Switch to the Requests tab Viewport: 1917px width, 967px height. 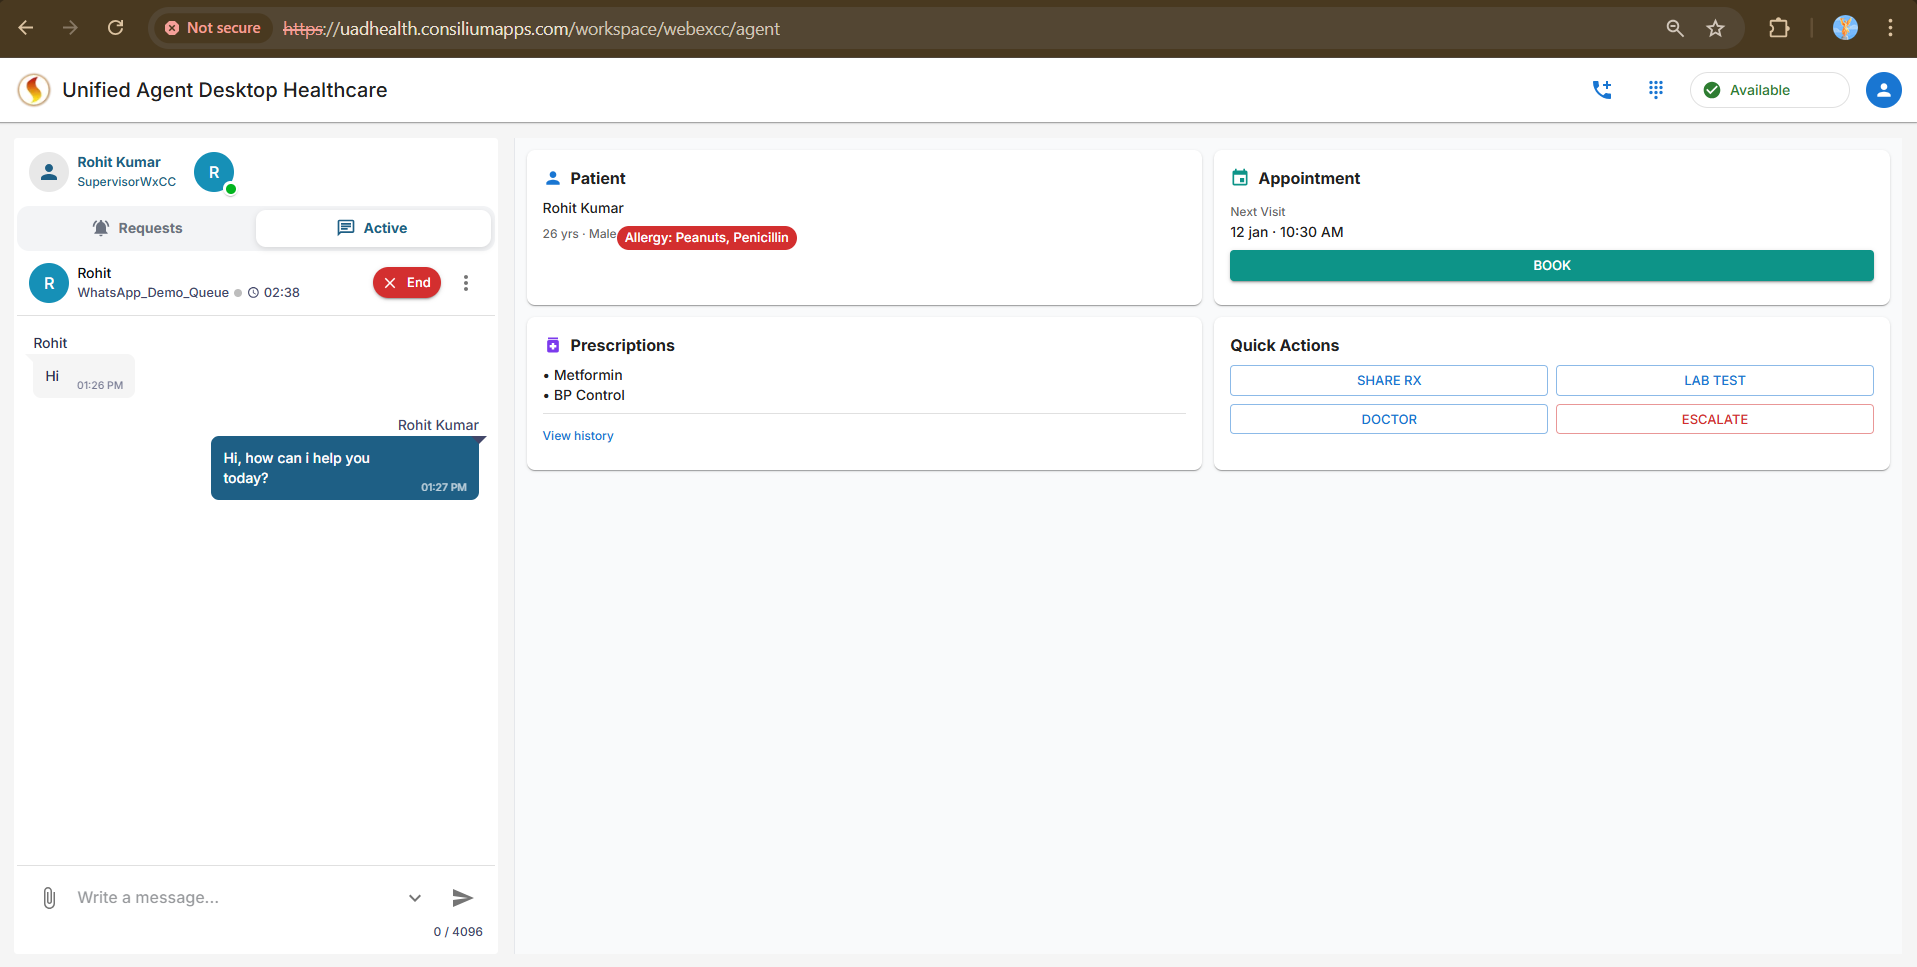tap(137, 228)
